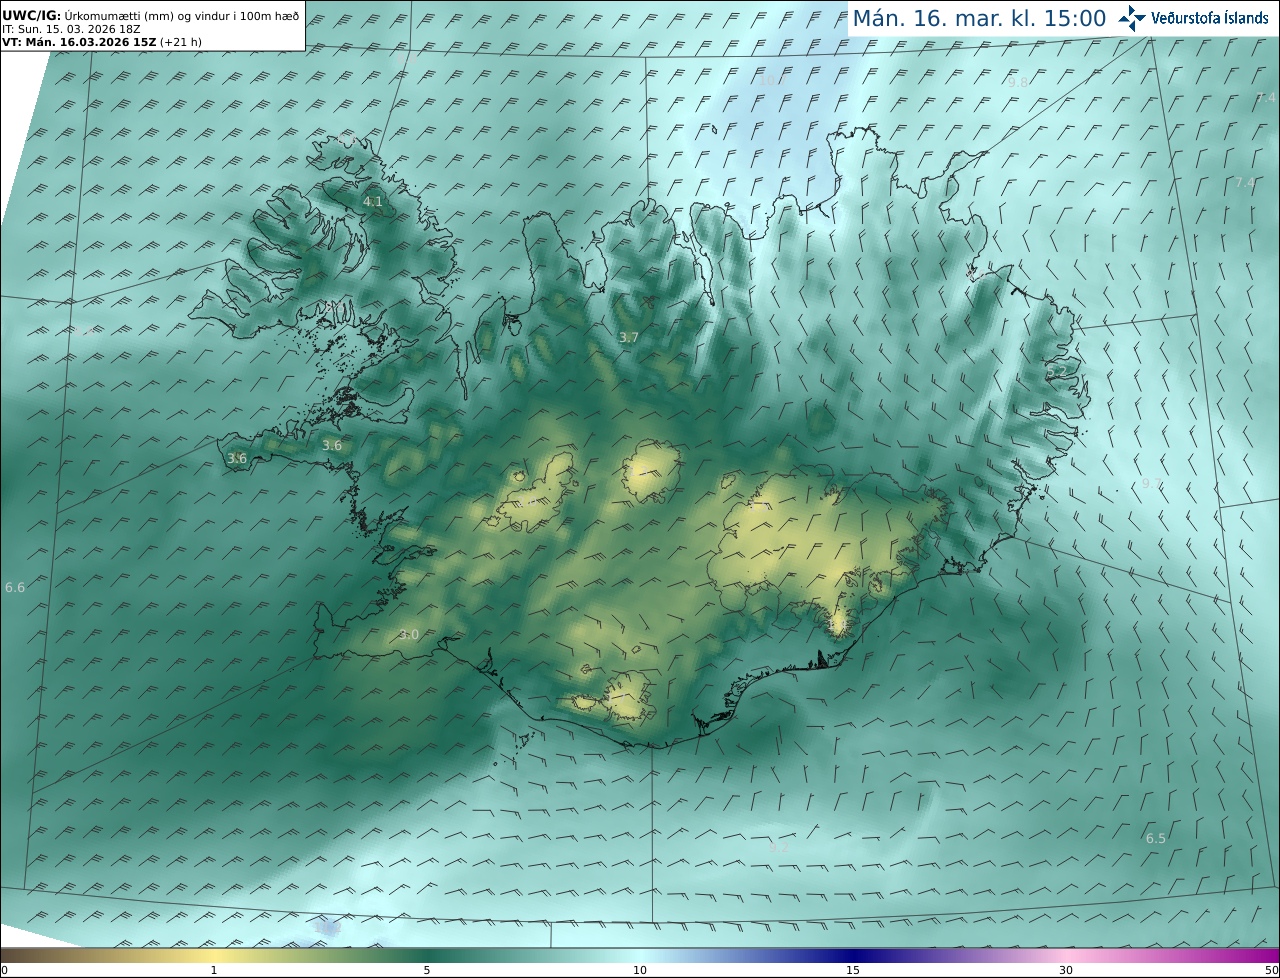Click the '50' tick on the color scale
This screenshot has width=1280, height=978.
click(x=1271, y=970)
